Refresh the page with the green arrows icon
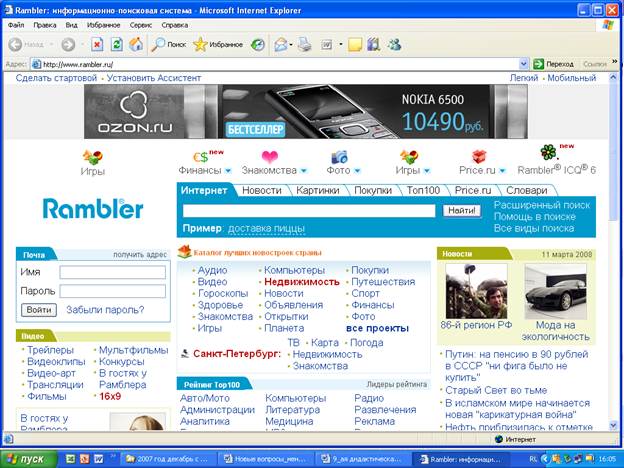This screenshot has width=624, height=468. (116, 45)
